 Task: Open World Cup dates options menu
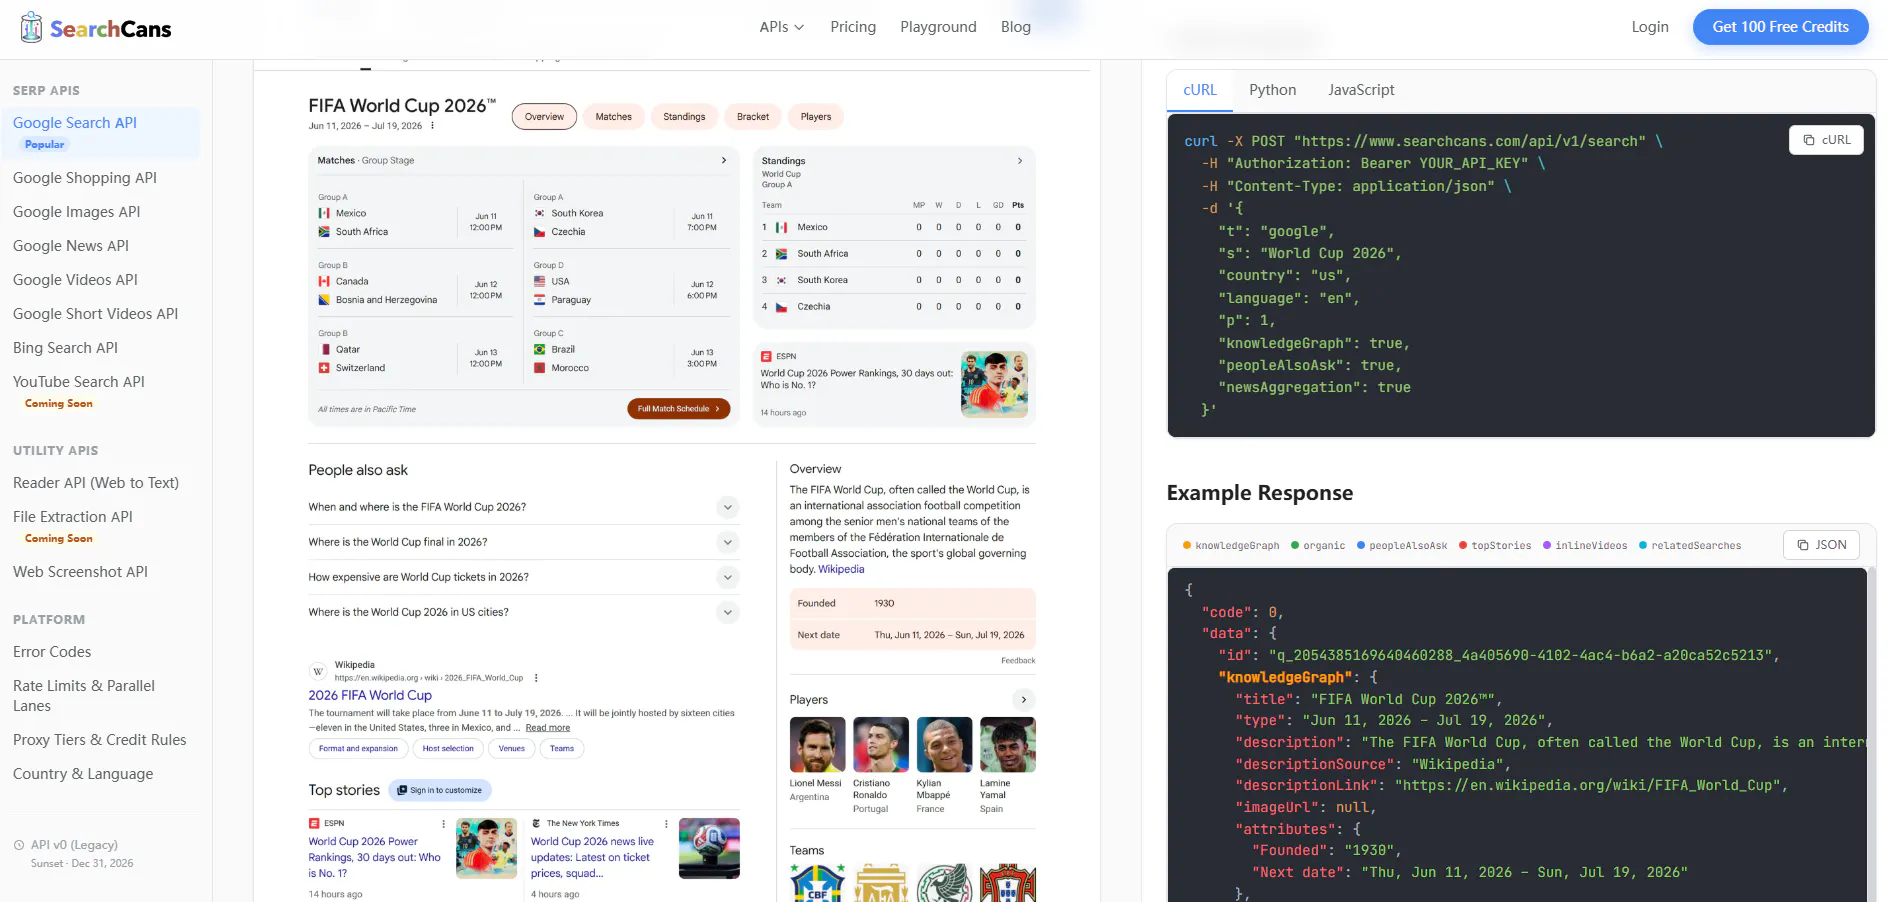[x=433, y=126]
